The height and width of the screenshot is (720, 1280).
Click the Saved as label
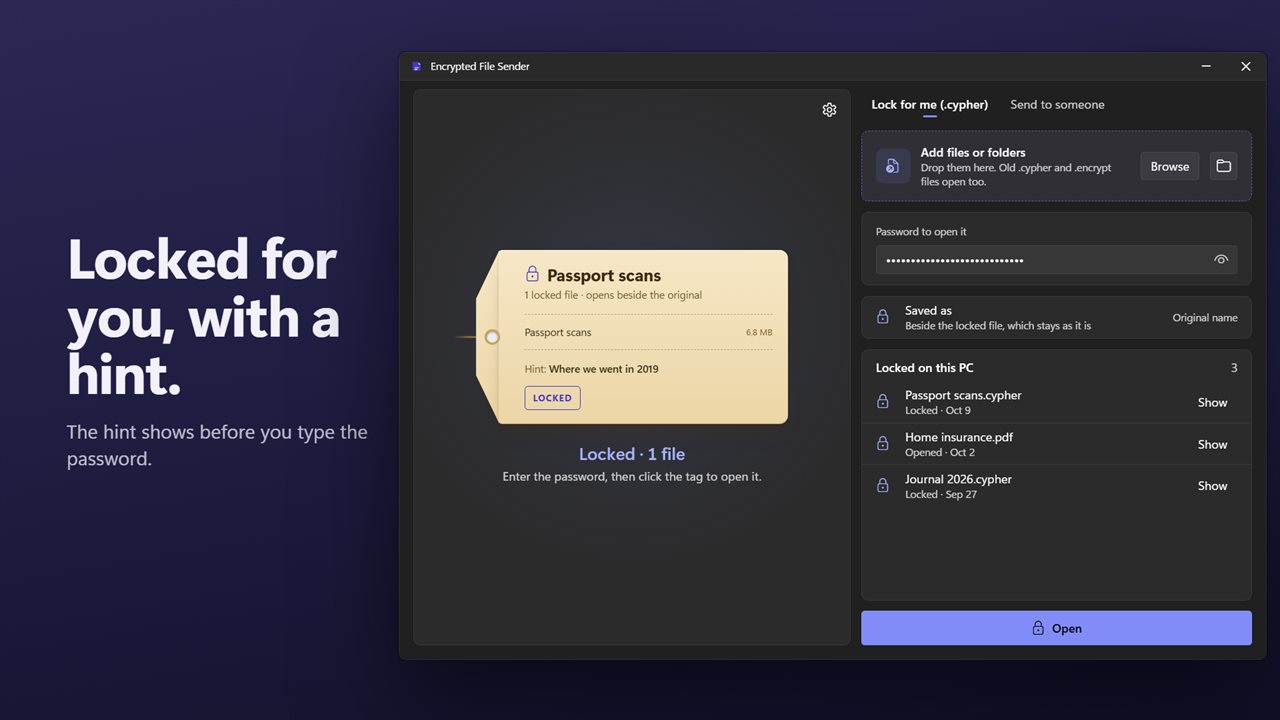tap(928, 311)
